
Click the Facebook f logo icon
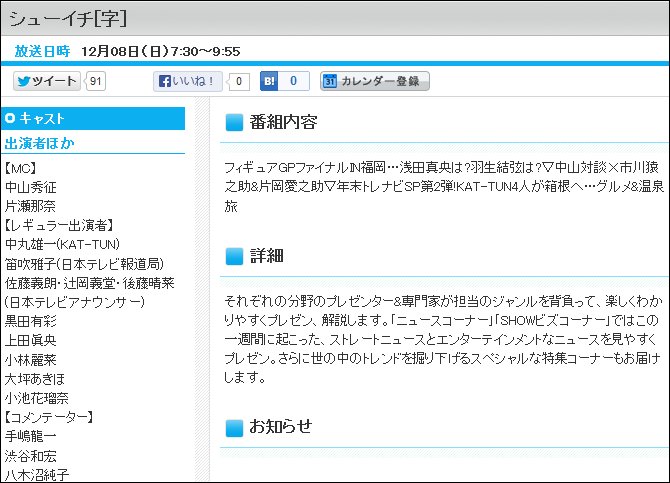point(165,81)
